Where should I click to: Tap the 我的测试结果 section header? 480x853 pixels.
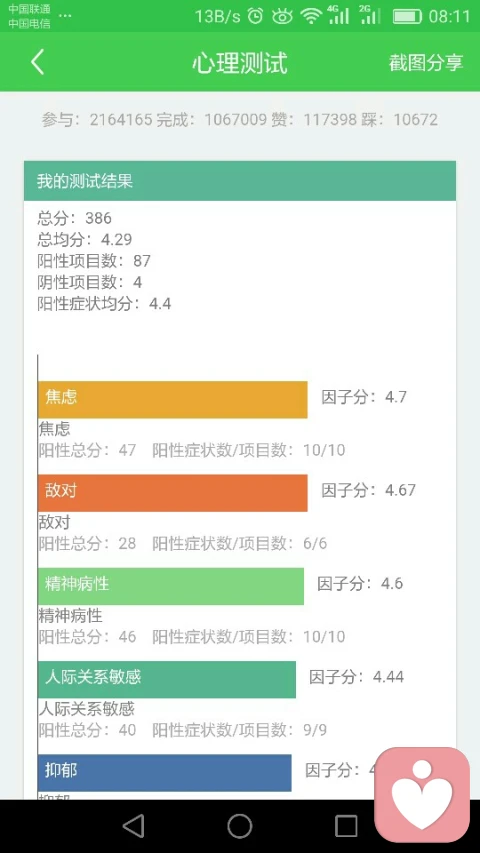tap(240, 181)
